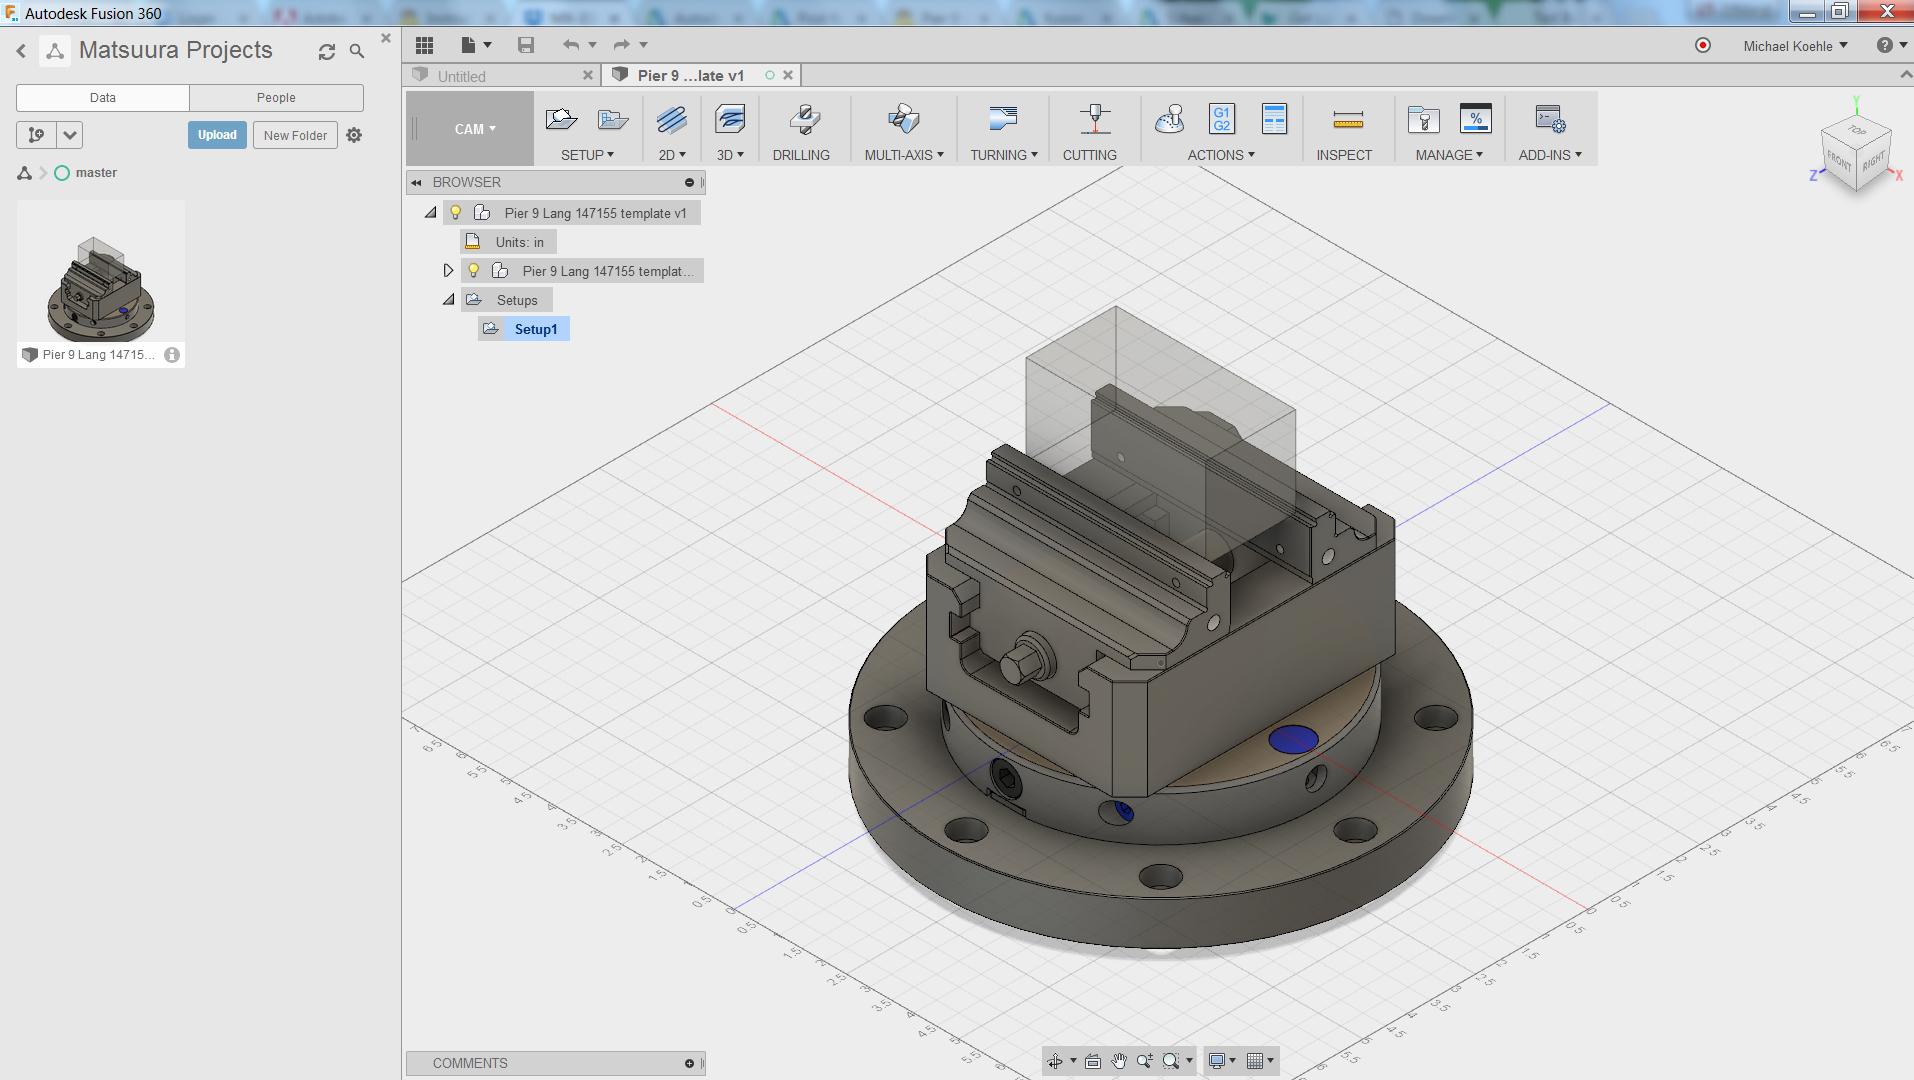Viewport: 1914px width, 1080px height.
Task: Click the Upload button
Action: click(x=217, y=135)
